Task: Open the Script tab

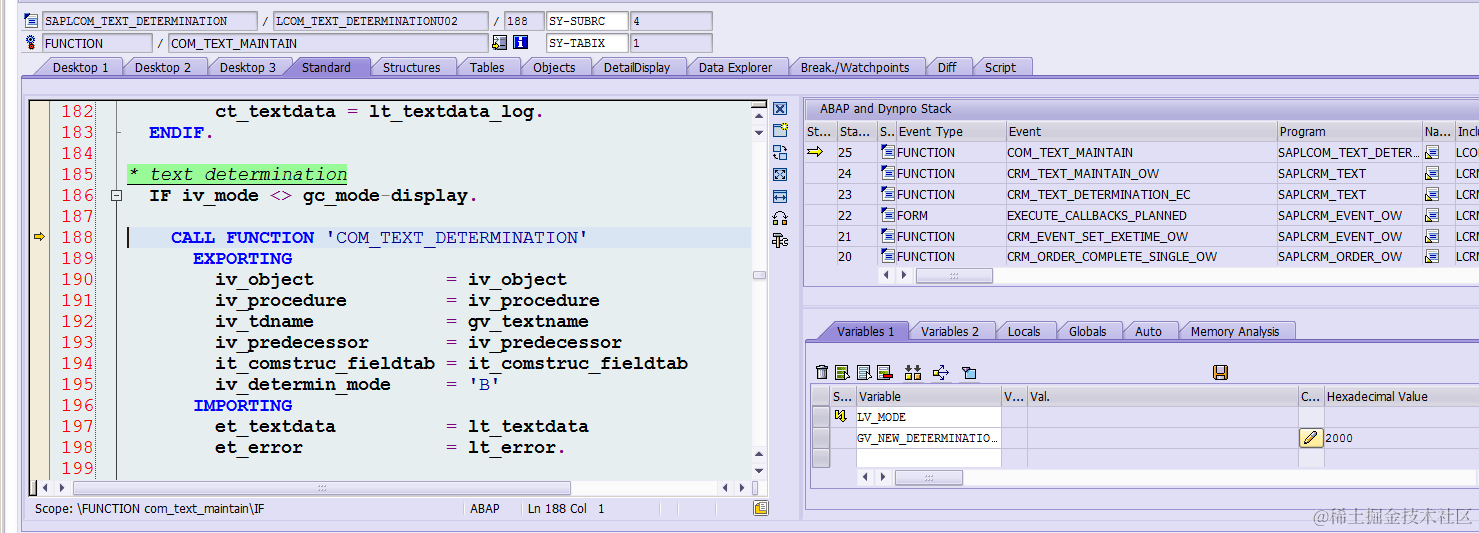Action: (x=1000, y=67)
